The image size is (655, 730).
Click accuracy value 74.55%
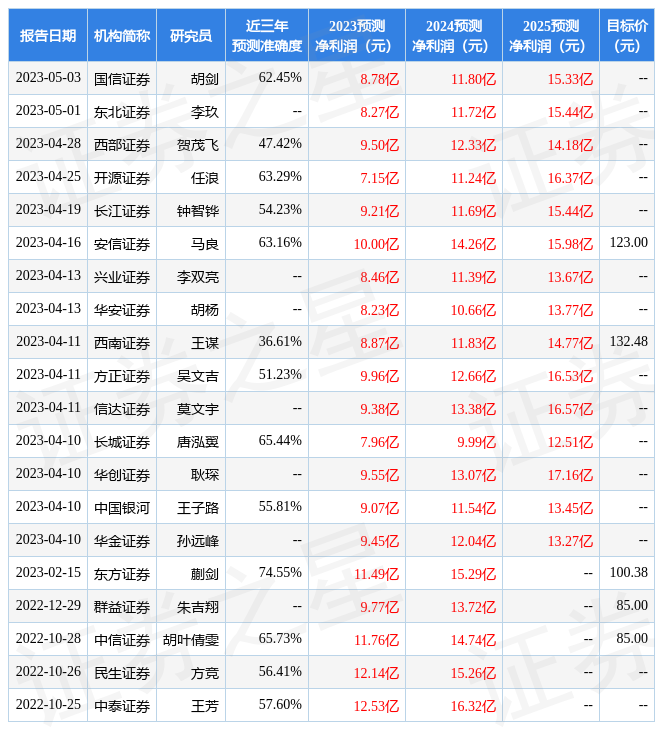click(280, 573)
